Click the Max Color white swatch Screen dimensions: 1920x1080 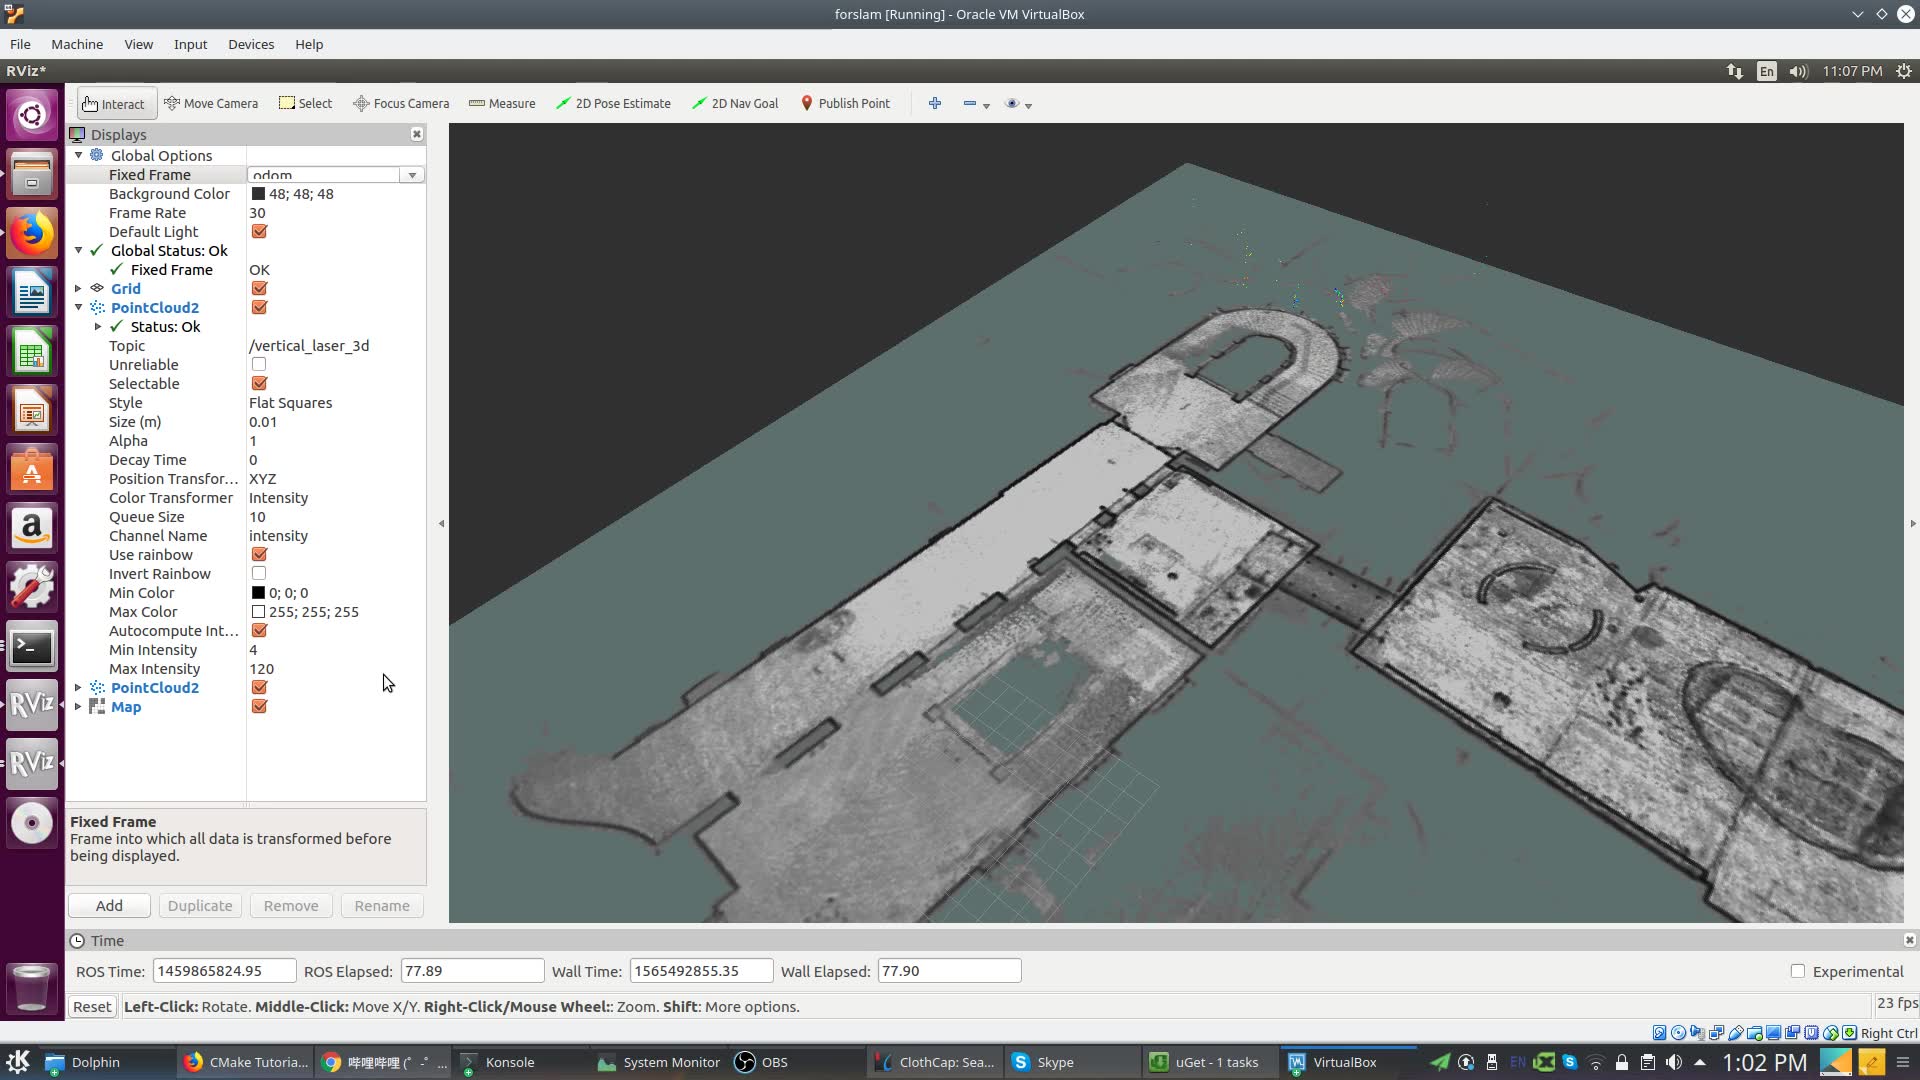pos(258,611)
